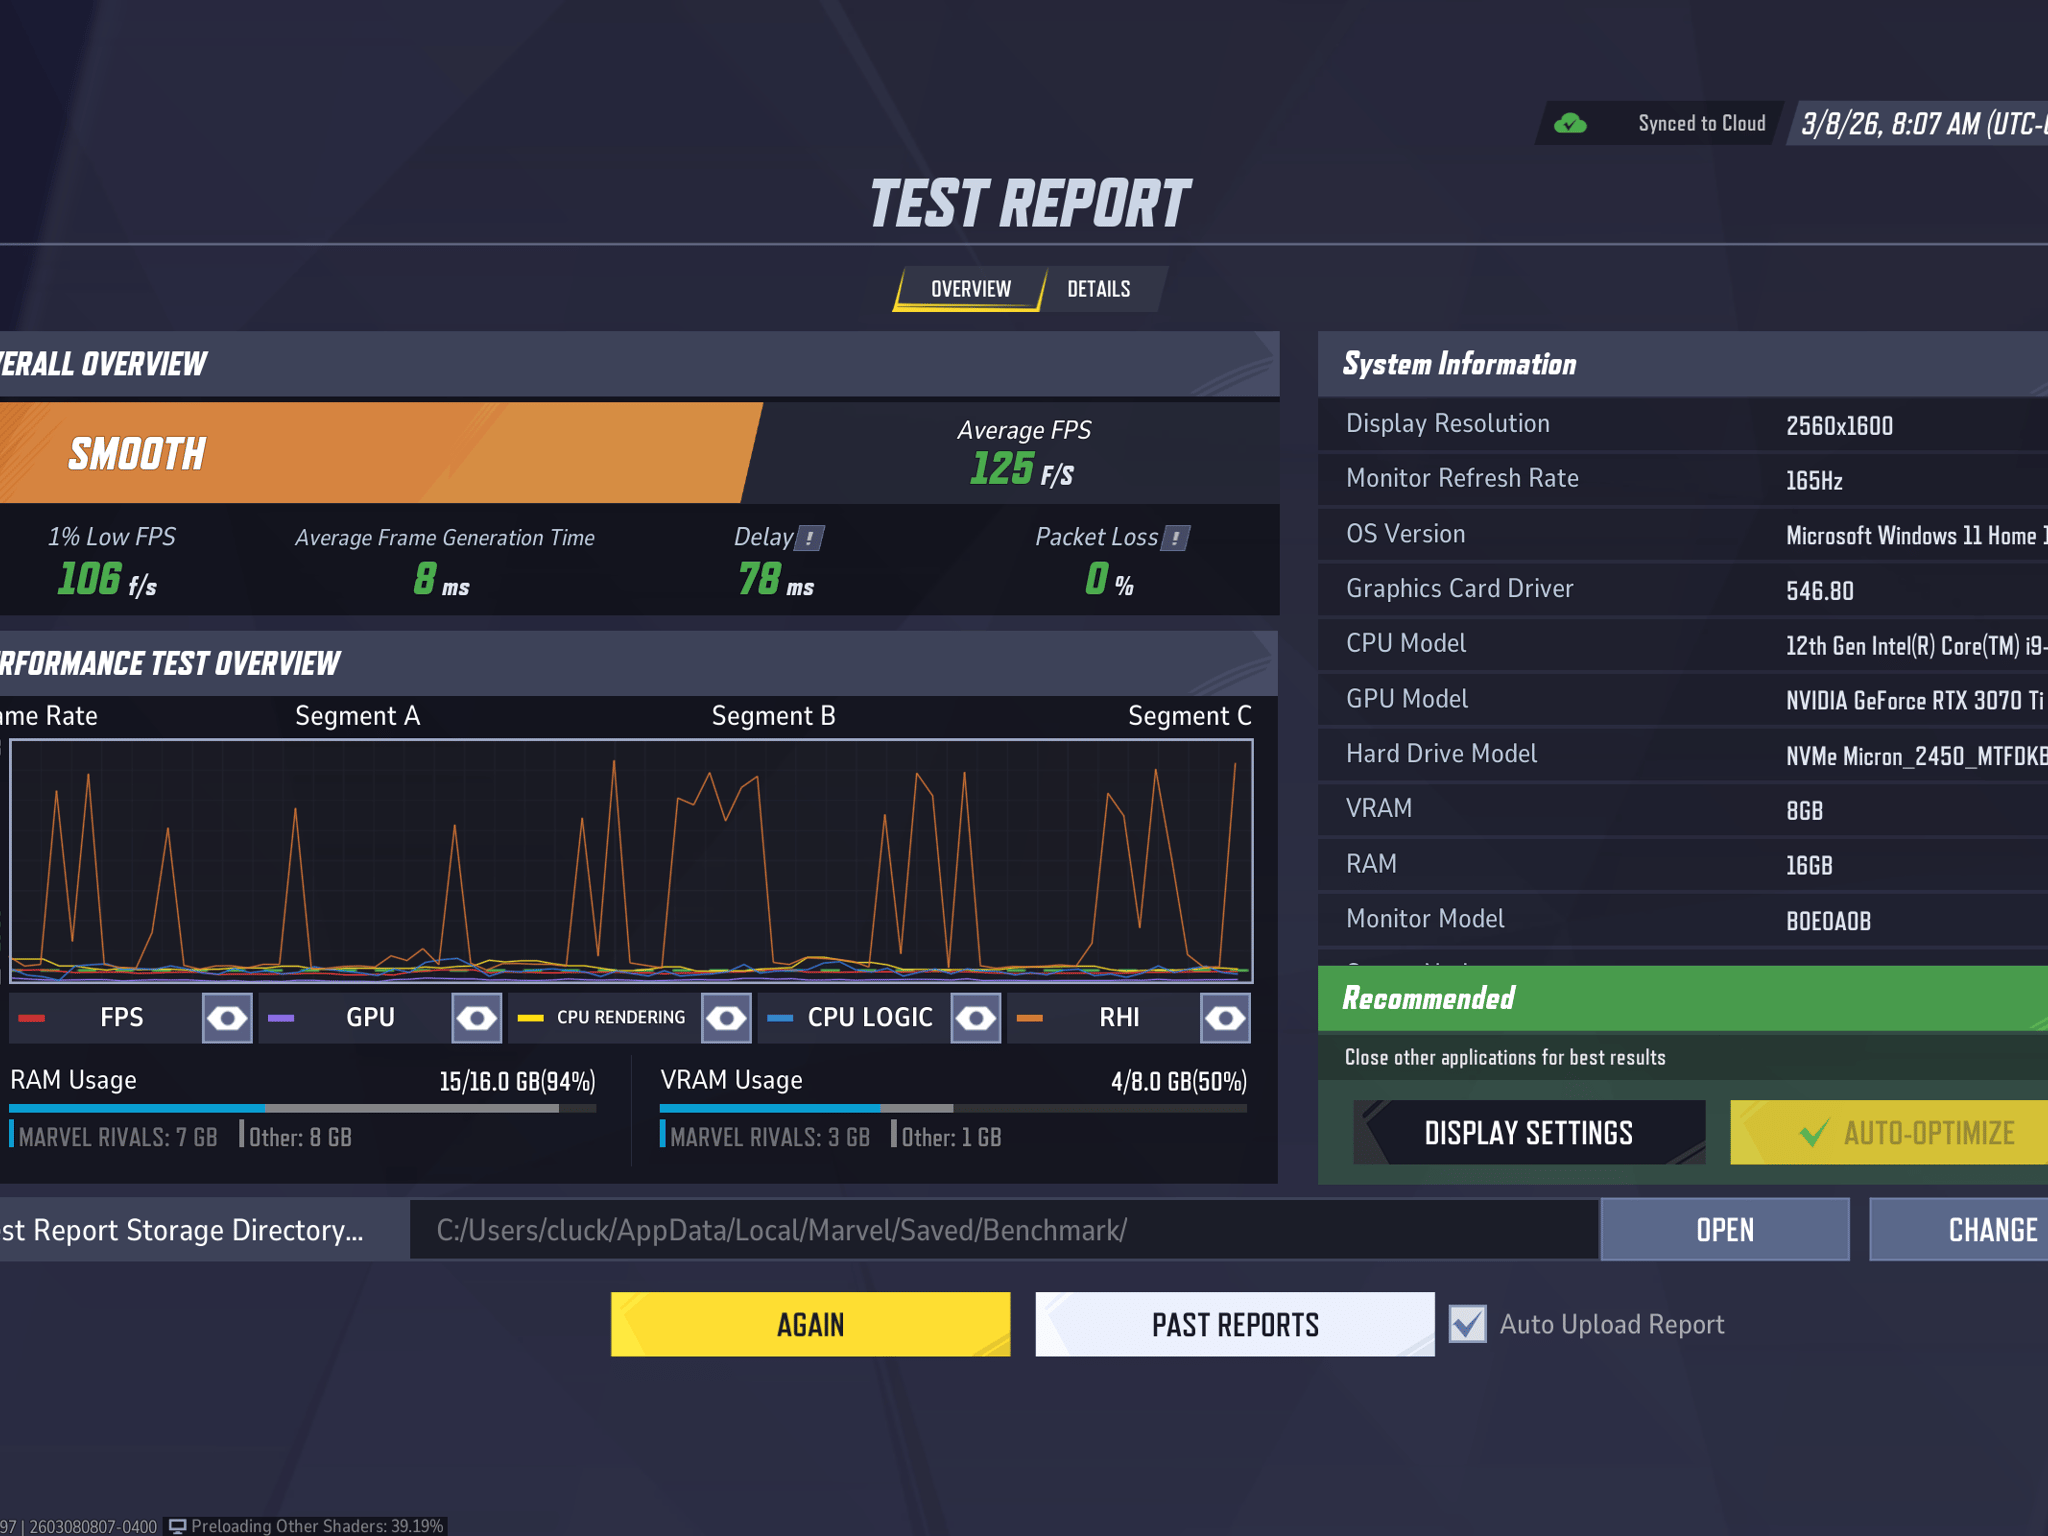Open the Display Settings

click(1529, 1132)
